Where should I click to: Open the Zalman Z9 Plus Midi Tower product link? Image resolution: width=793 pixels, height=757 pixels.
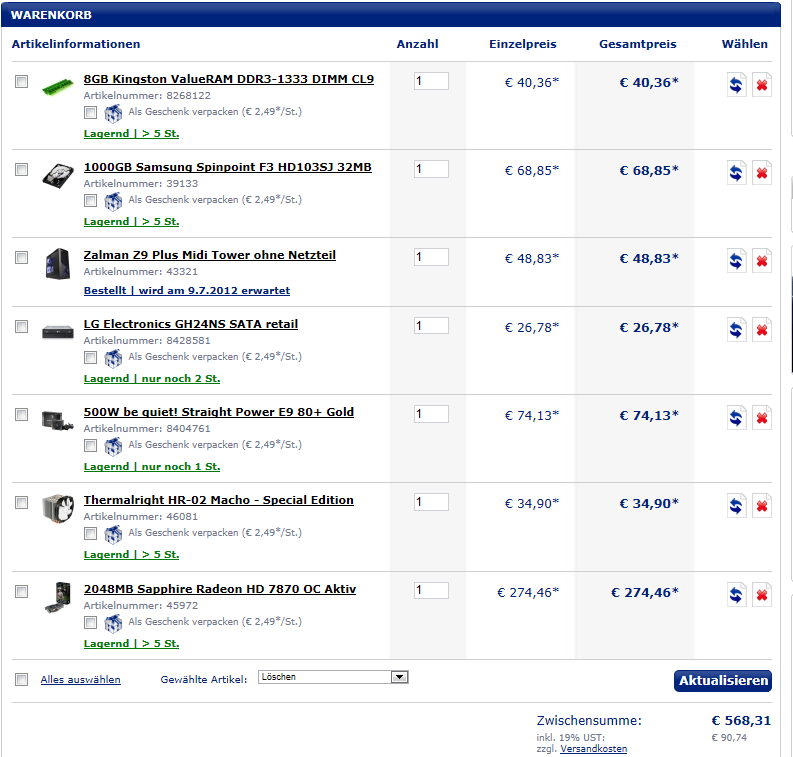point(209,255)
